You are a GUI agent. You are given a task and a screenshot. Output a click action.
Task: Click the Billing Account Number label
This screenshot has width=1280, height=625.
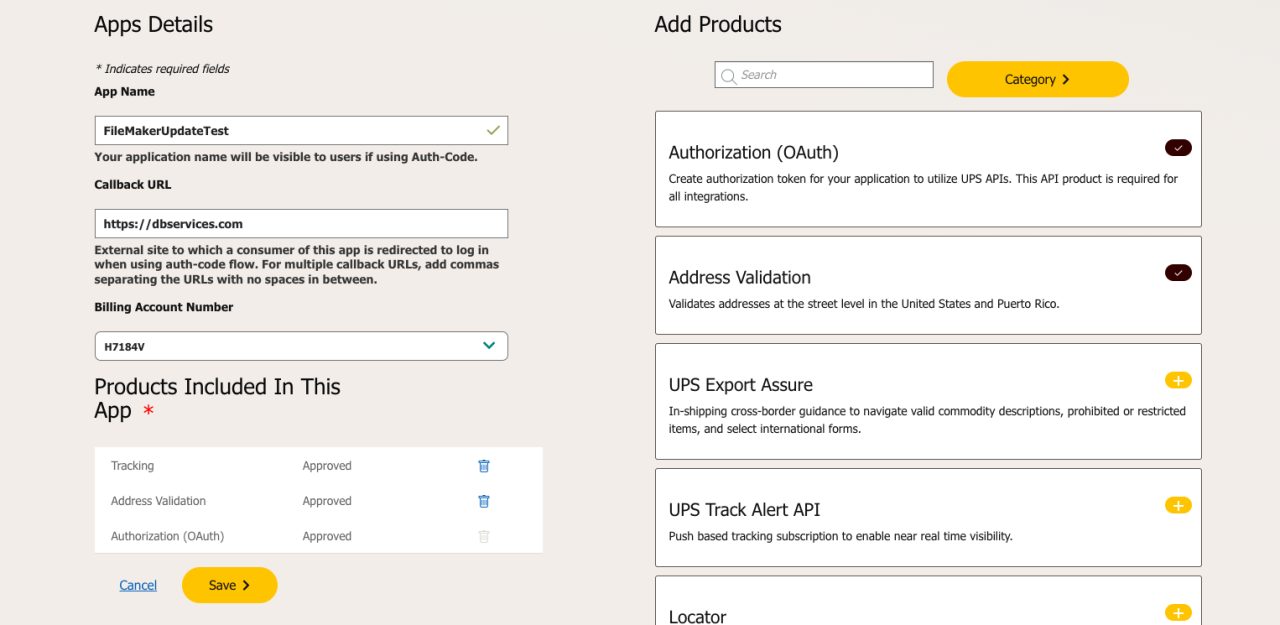pos(164,307)
